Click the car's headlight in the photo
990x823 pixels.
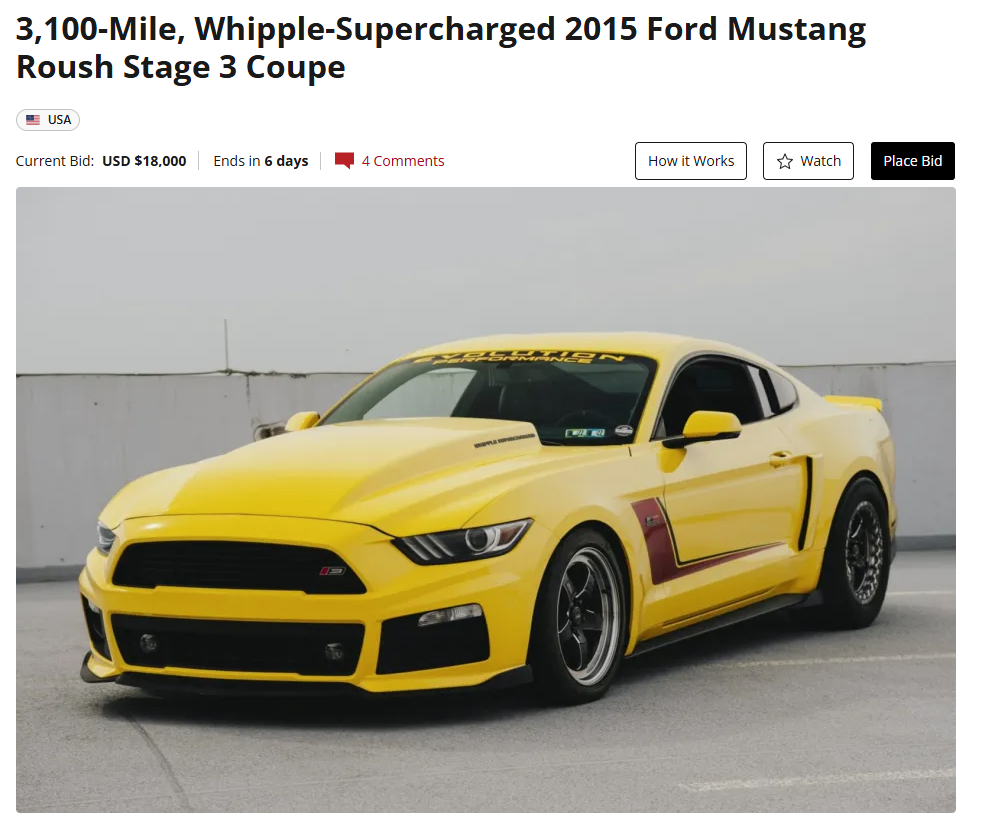pos(463,542)
